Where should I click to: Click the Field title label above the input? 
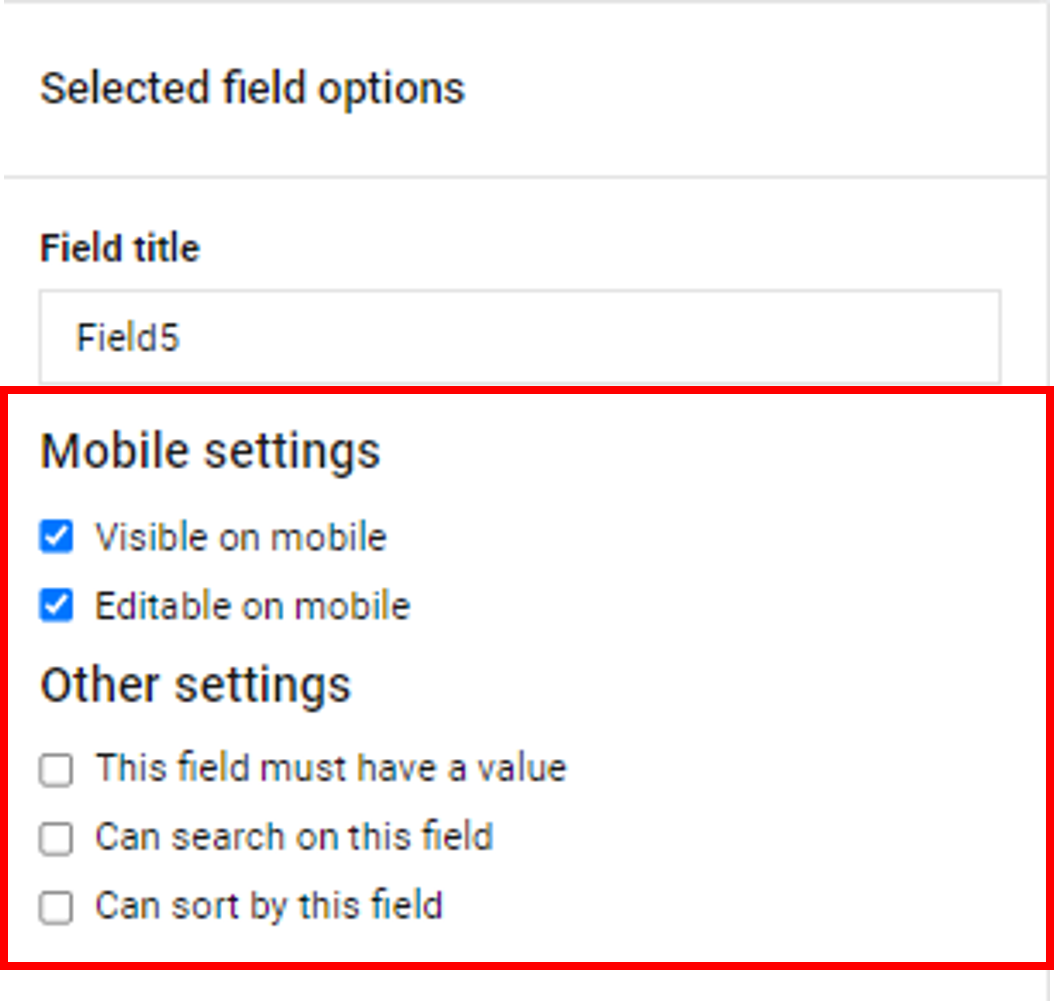point(120,248)
